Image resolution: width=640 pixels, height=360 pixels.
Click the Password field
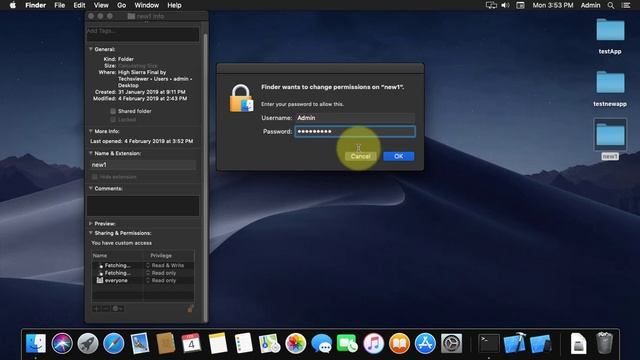click(x=355, y=131)
